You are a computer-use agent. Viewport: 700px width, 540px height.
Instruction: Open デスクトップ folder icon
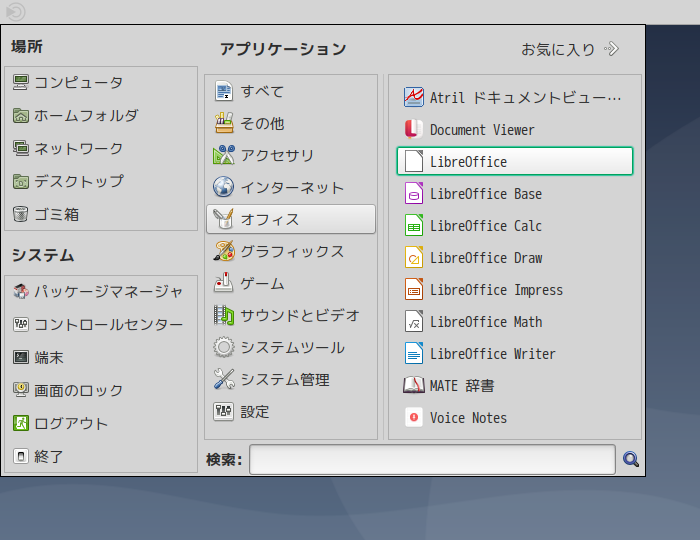click(x=21, y=182)
